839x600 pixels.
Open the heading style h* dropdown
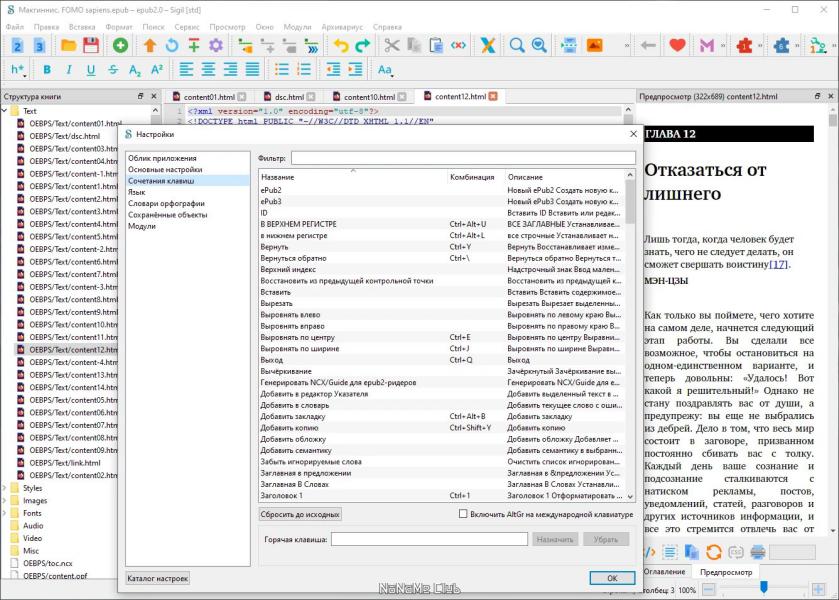coord(18,70)
